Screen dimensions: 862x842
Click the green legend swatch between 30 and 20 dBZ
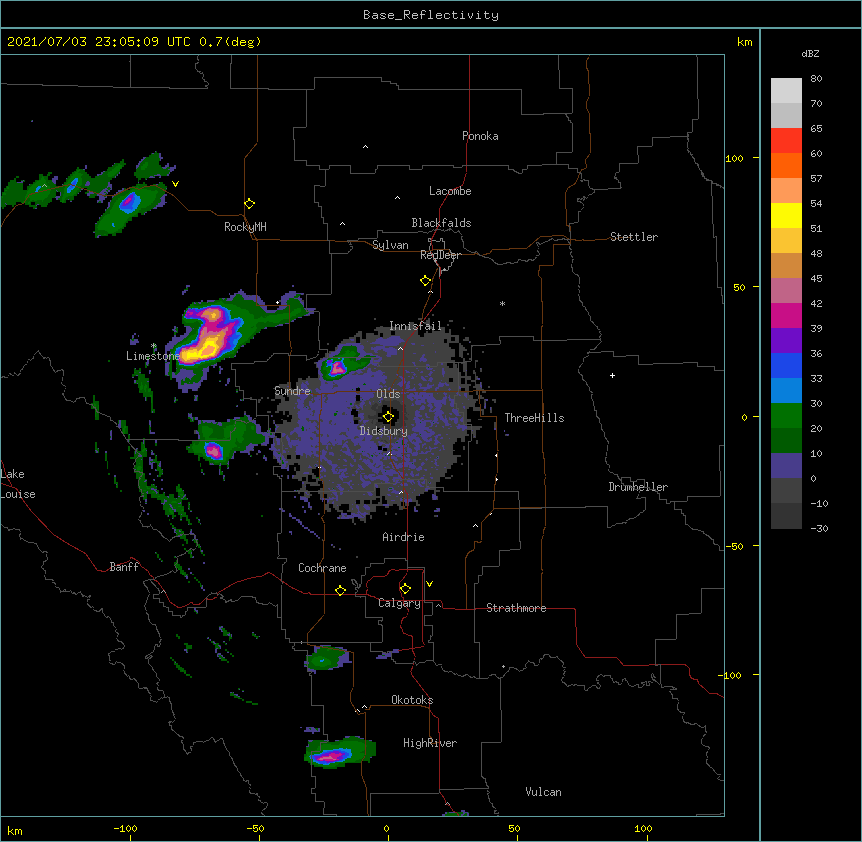[786, 416]
